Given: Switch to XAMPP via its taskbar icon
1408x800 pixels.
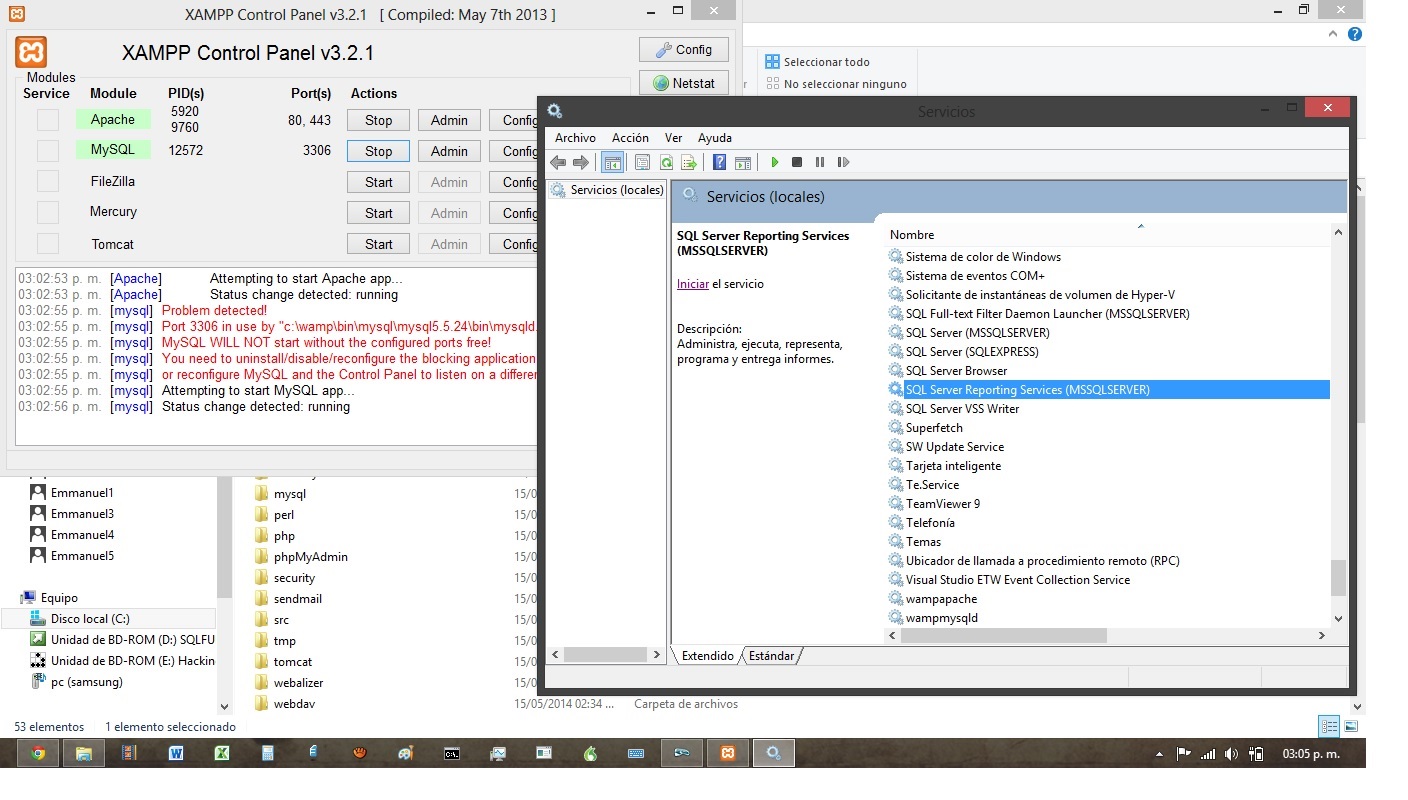Looking at the screenshot, I should [728, 753].
